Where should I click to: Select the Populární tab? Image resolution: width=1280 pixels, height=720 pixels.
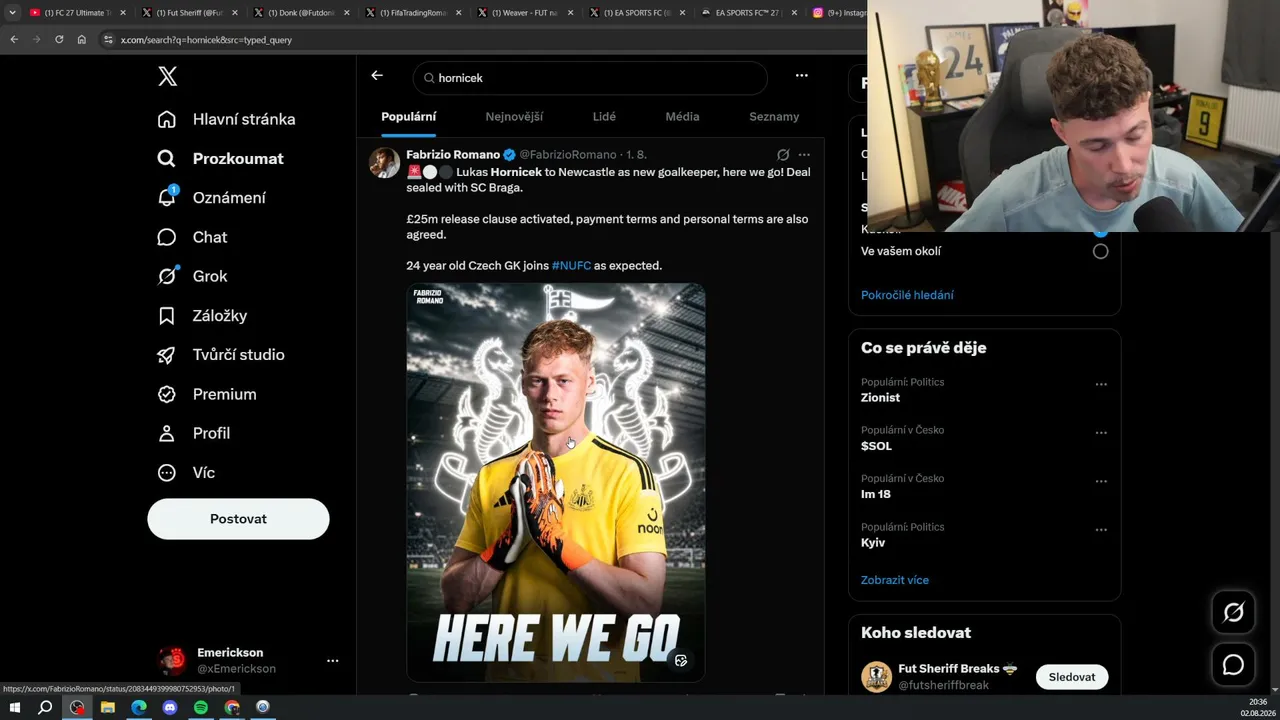pyautogui.click(x=409, y=117)
